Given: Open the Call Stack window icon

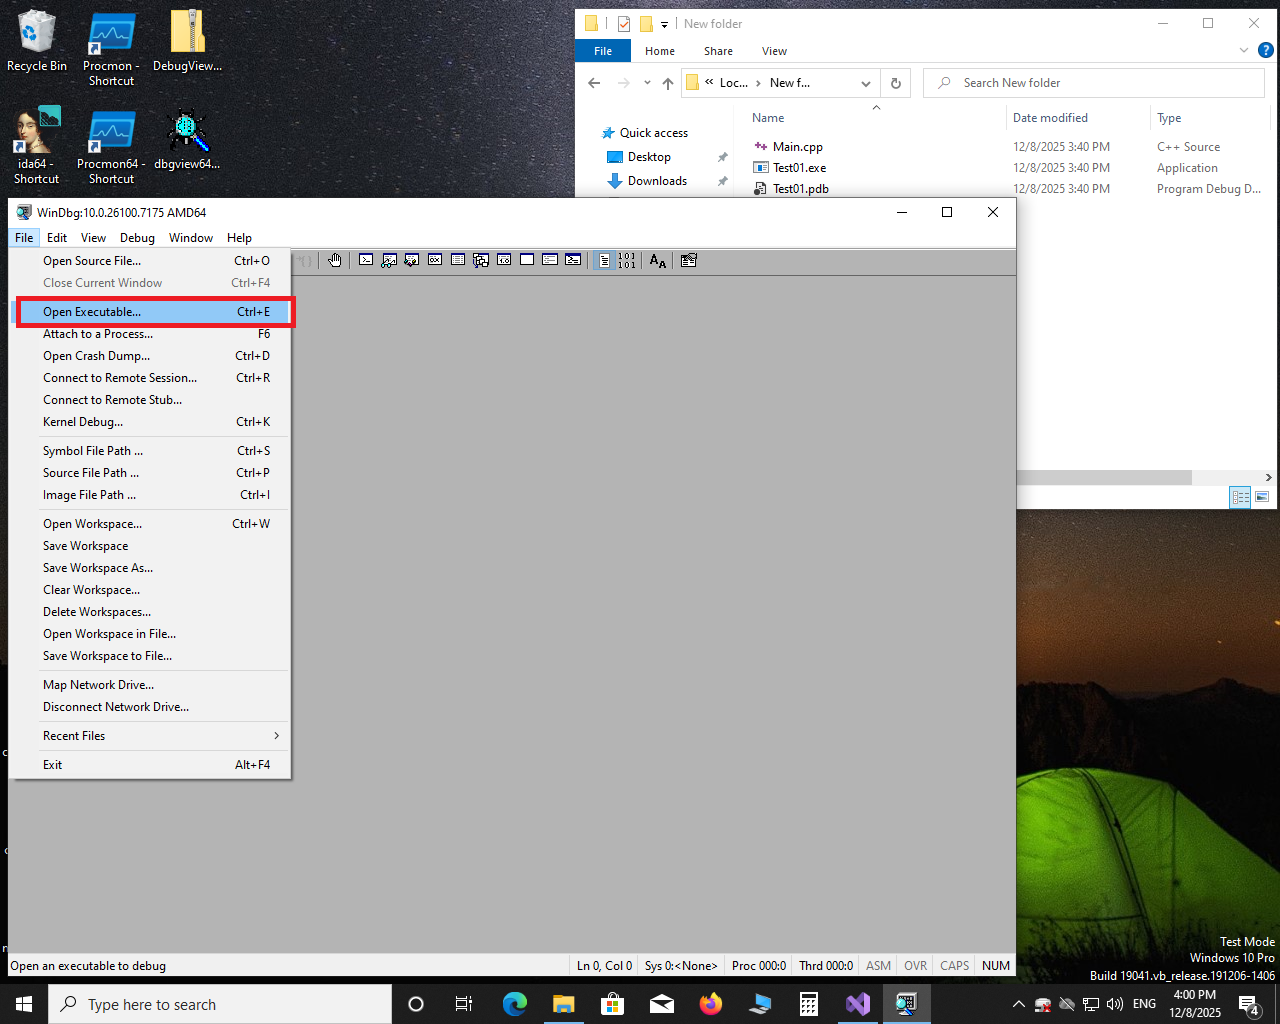Looking at the screenshot, I should 481,260.
